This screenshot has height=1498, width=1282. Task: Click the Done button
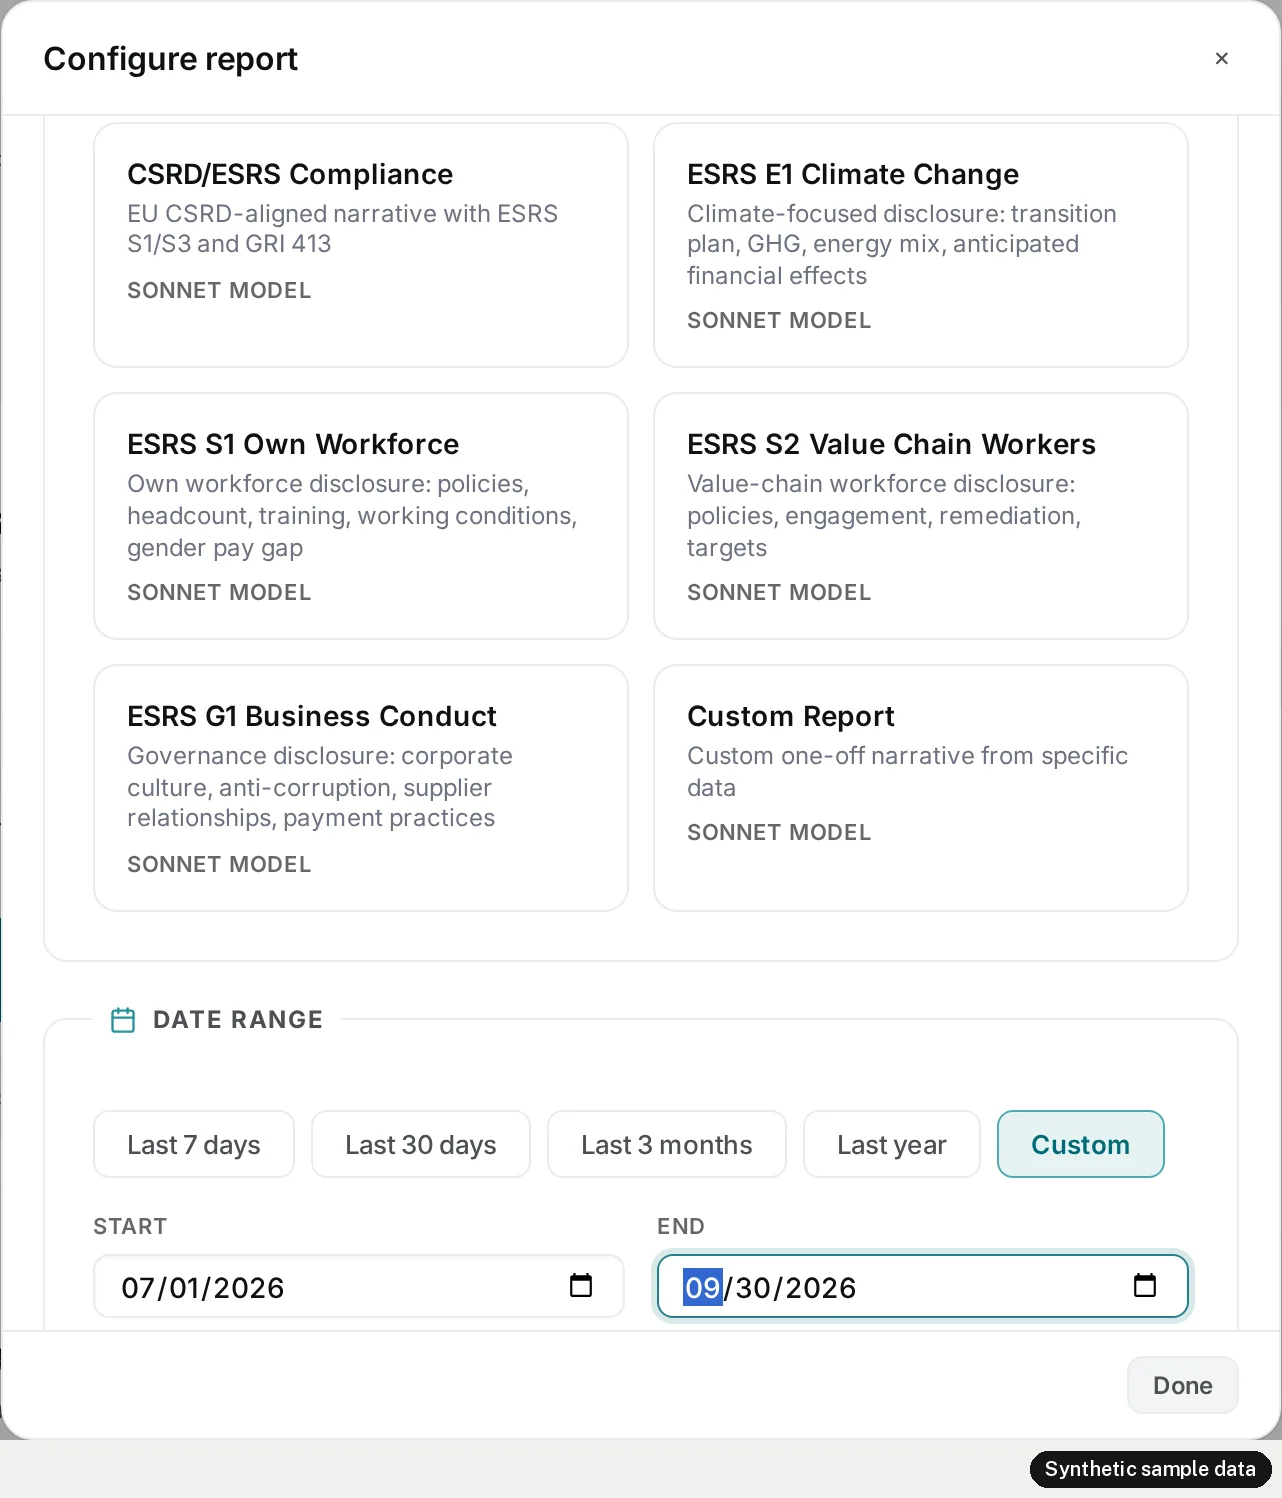pos(1183,1385)
